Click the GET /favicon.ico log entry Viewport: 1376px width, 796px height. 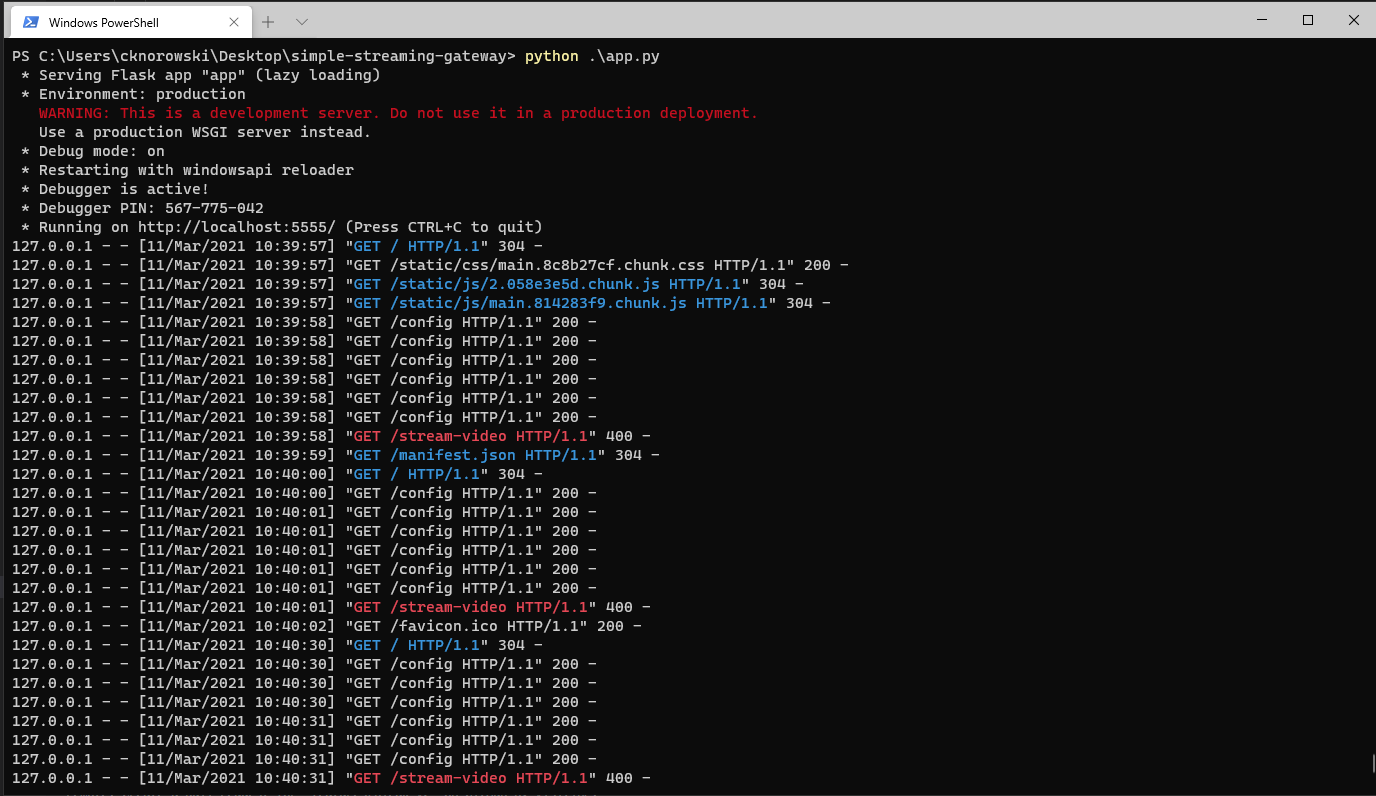327,626
